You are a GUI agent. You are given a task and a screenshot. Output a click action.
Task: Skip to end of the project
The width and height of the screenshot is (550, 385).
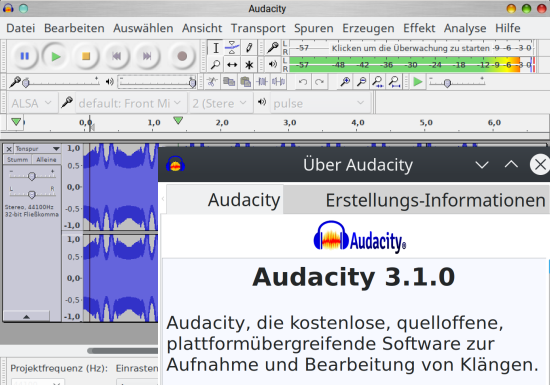[x=147, y=56]
